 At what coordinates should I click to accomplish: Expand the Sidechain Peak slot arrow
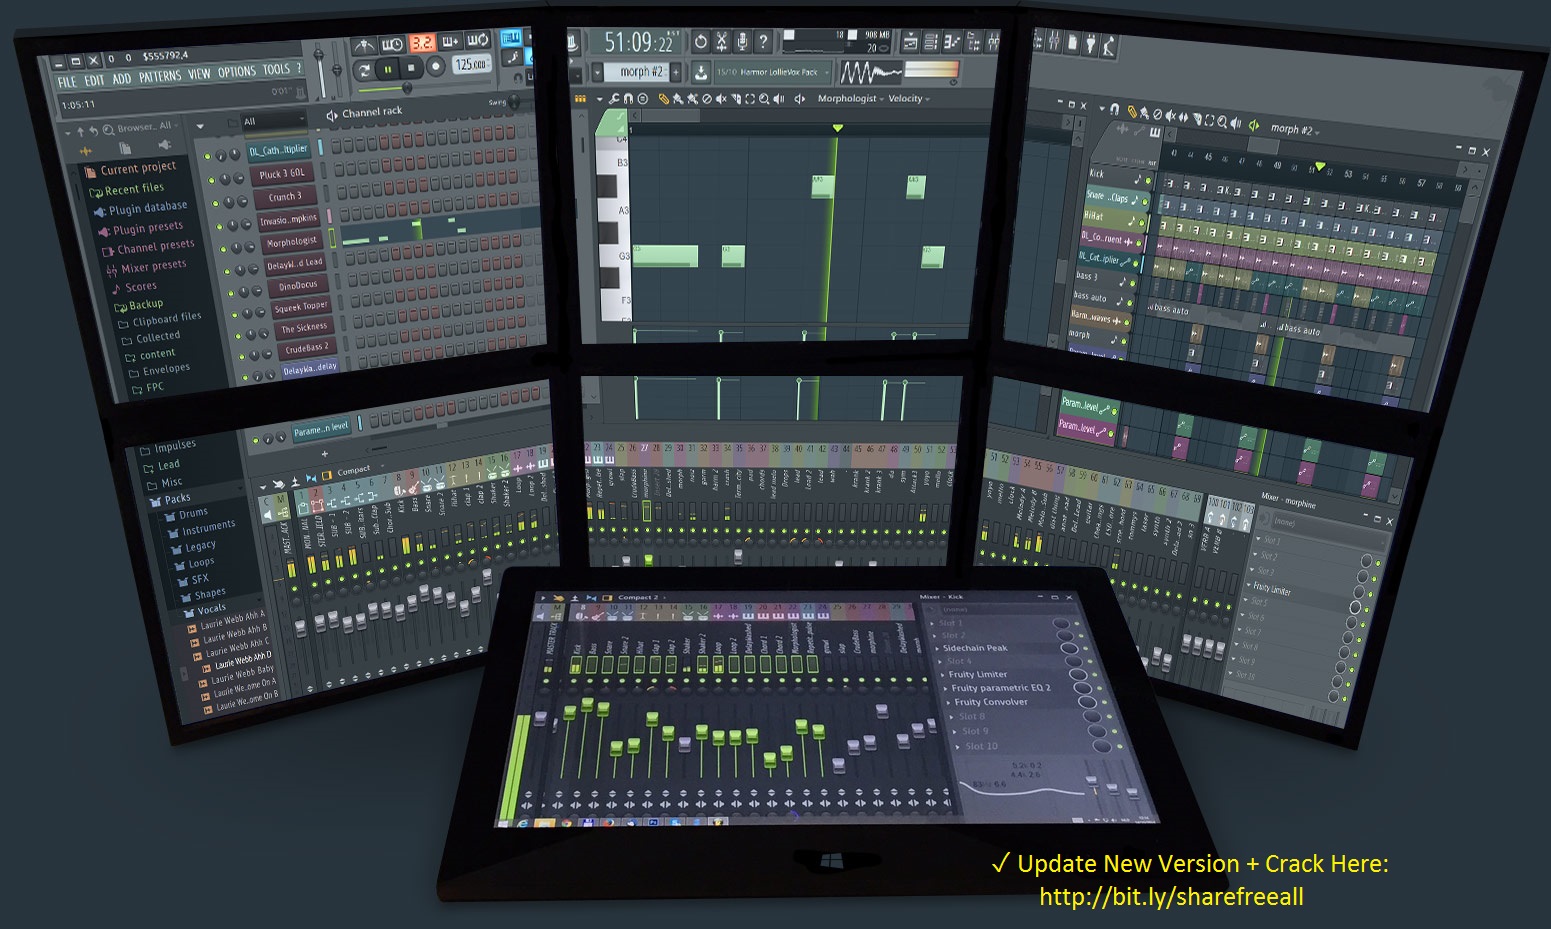937,648
